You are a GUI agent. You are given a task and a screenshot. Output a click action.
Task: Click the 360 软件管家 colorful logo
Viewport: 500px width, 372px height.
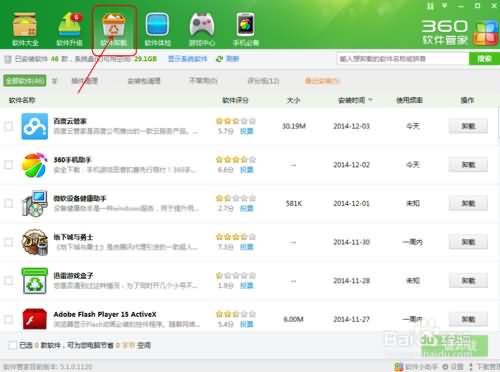coord(485,33)
